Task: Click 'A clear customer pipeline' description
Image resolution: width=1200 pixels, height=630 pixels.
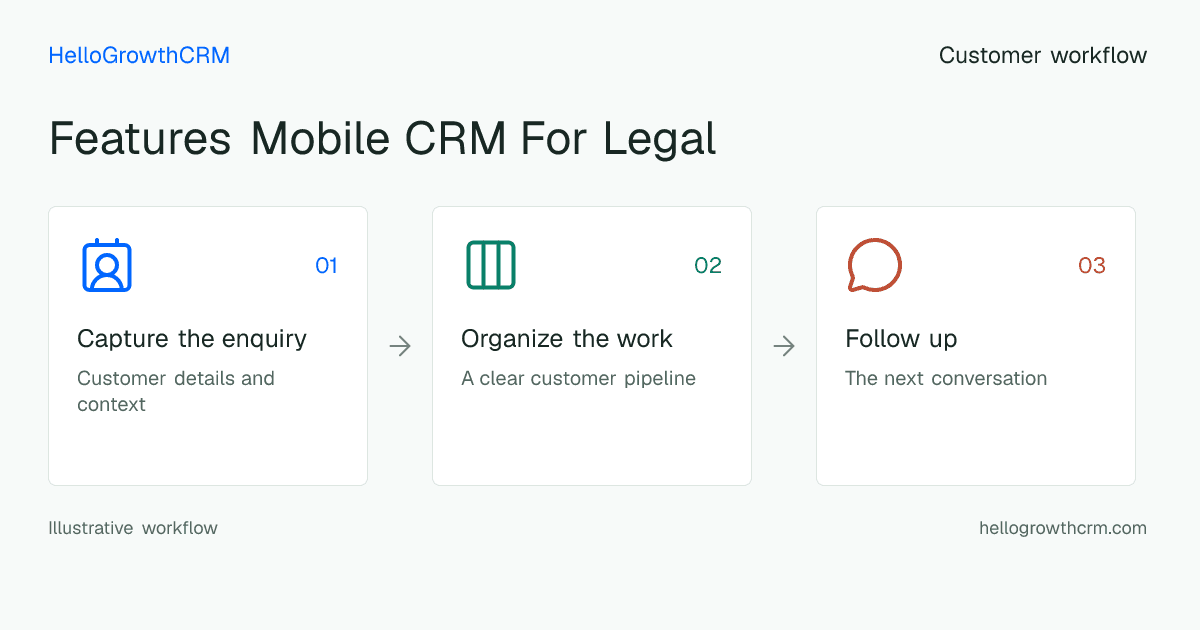Action: (x=578, y=379)
